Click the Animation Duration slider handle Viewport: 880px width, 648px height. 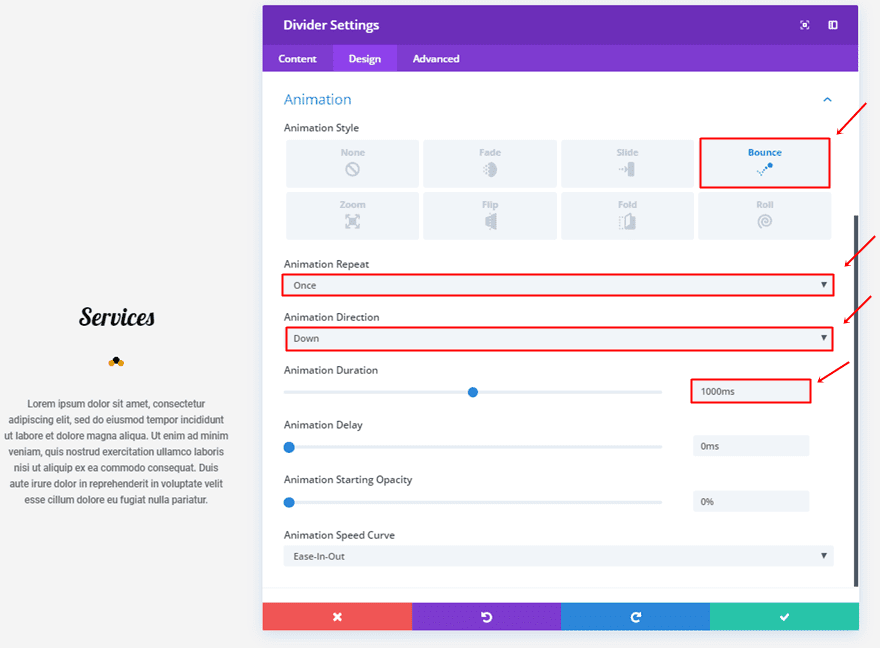(473, 392)
